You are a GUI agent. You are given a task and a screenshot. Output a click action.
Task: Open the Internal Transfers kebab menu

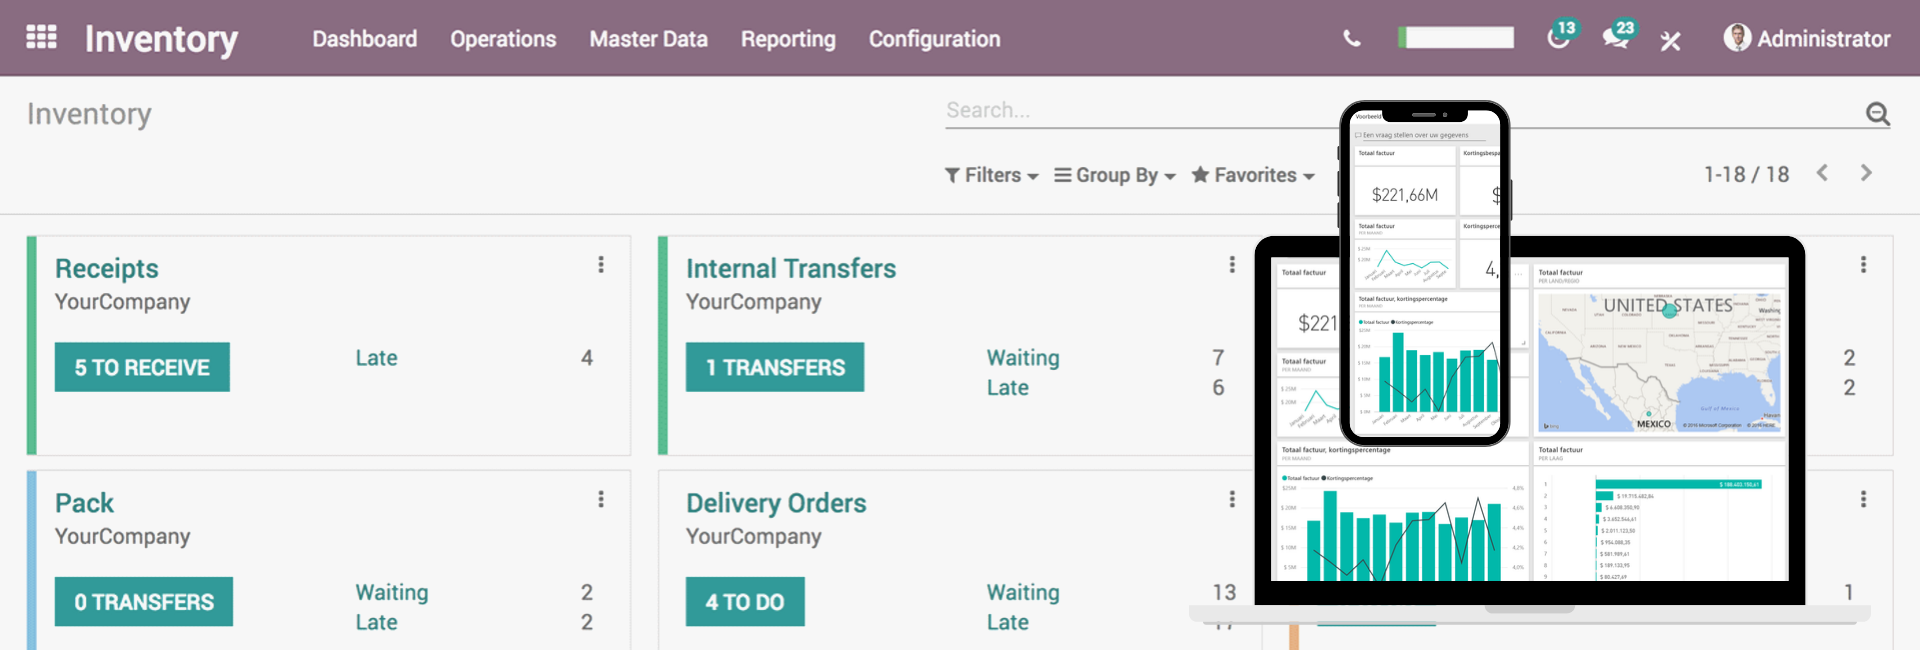click(1232, 265)
